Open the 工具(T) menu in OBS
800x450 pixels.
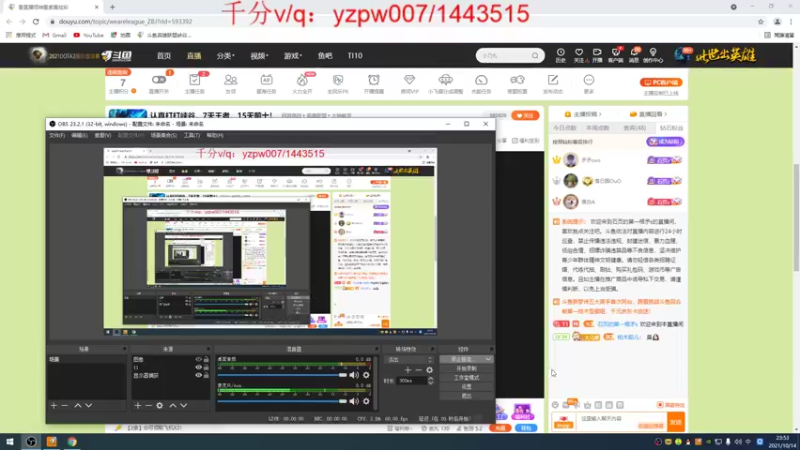pyautogui.click(x=192, y=135)
